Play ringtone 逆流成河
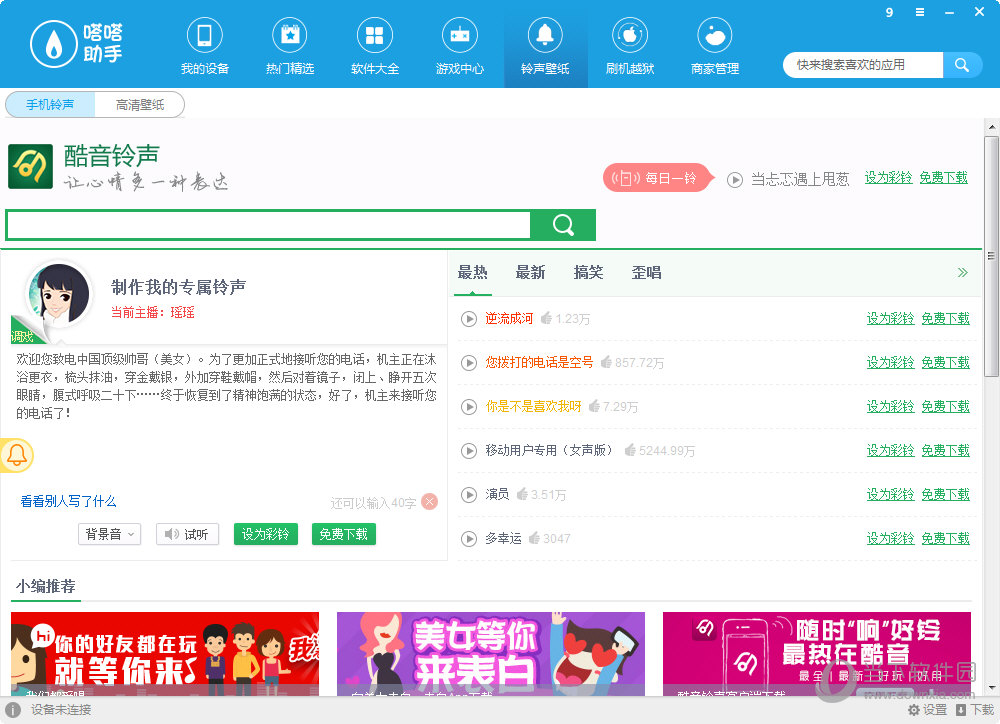Viewport: 1000px width, 724px height. tap(469, 318)
